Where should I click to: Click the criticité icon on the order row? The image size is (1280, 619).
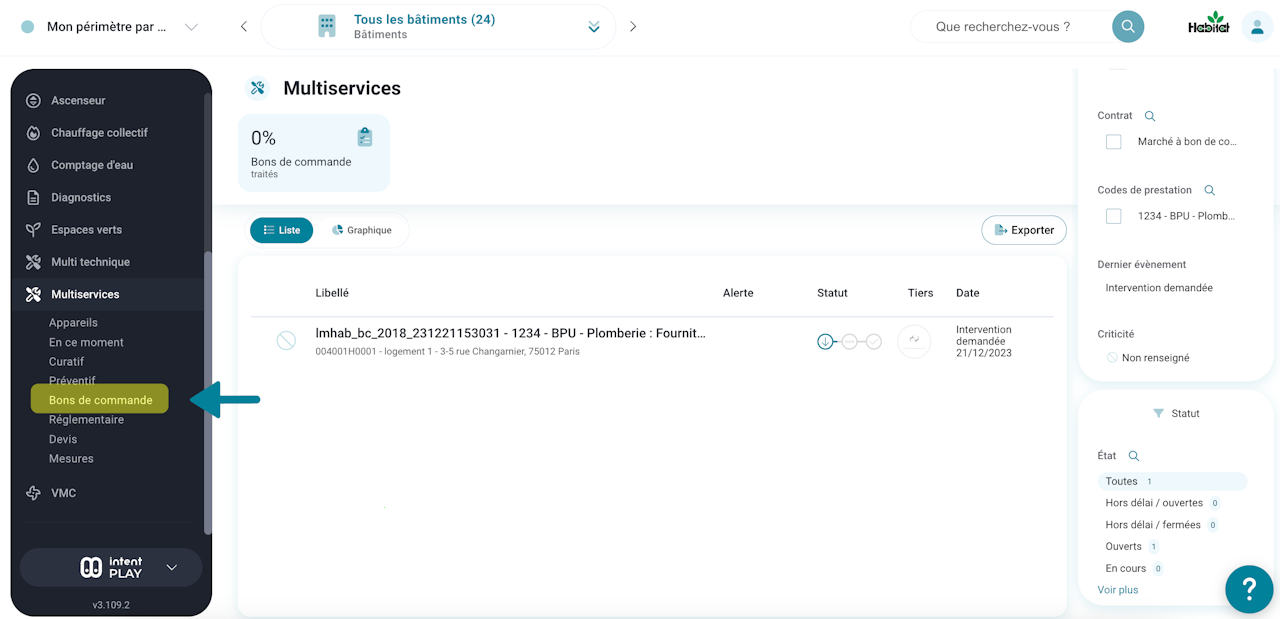[x=286, y=341]
